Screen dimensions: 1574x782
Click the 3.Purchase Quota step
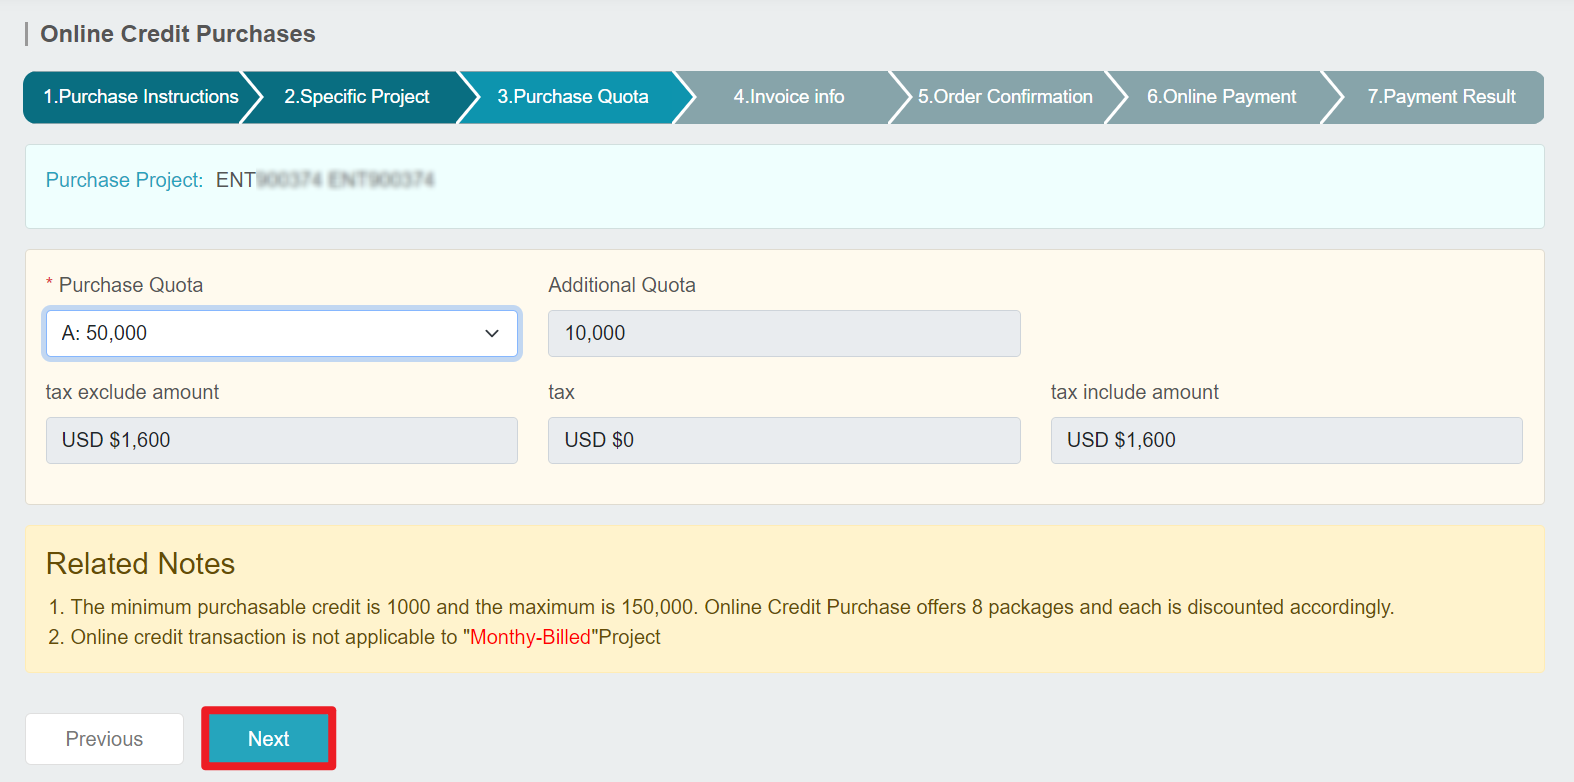(x=573, y=97)
